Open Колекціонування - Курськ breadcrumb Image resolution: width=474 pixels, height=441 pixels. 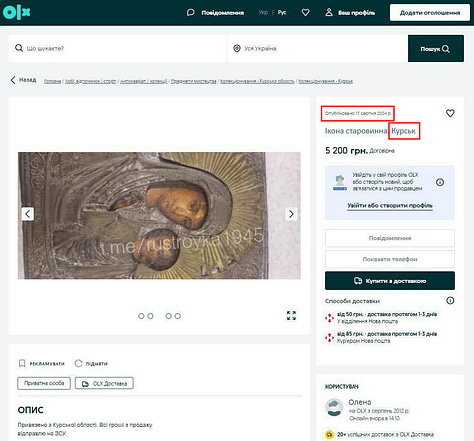[325, 81]
